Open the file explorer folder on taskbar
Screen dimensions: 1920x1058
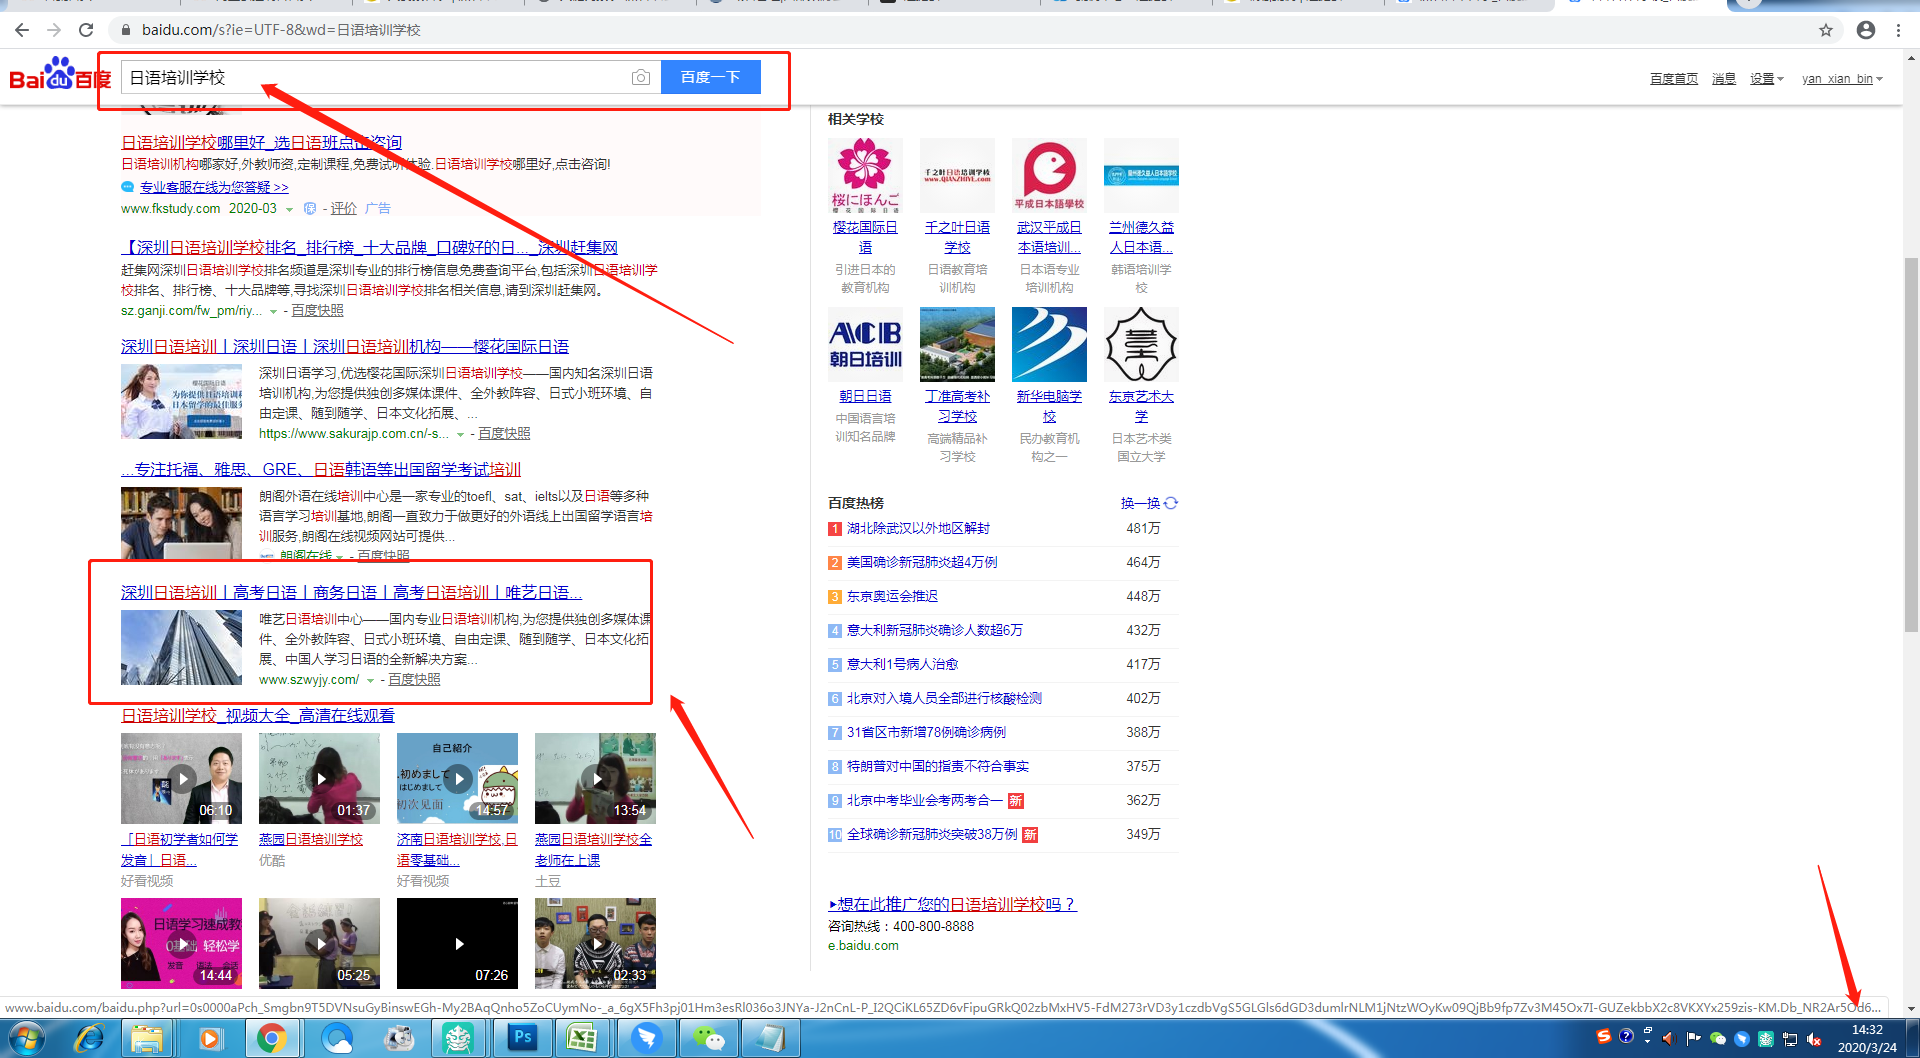(x=147, y=1039)
